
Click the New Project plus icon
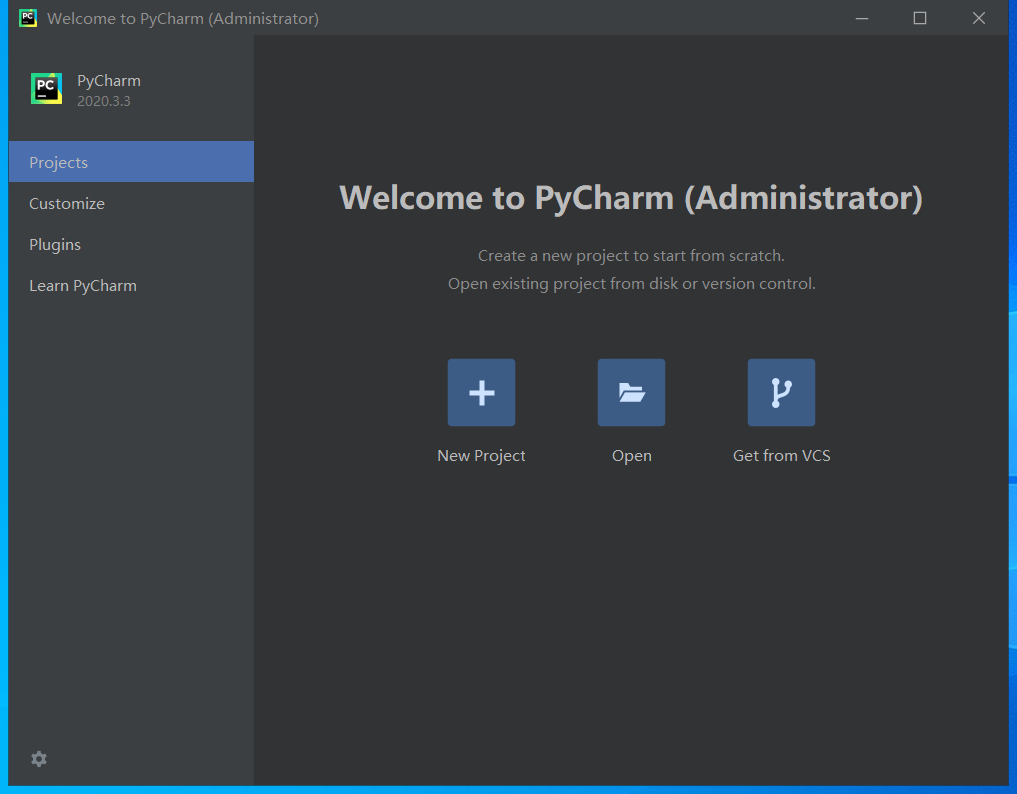coord(481,392)
